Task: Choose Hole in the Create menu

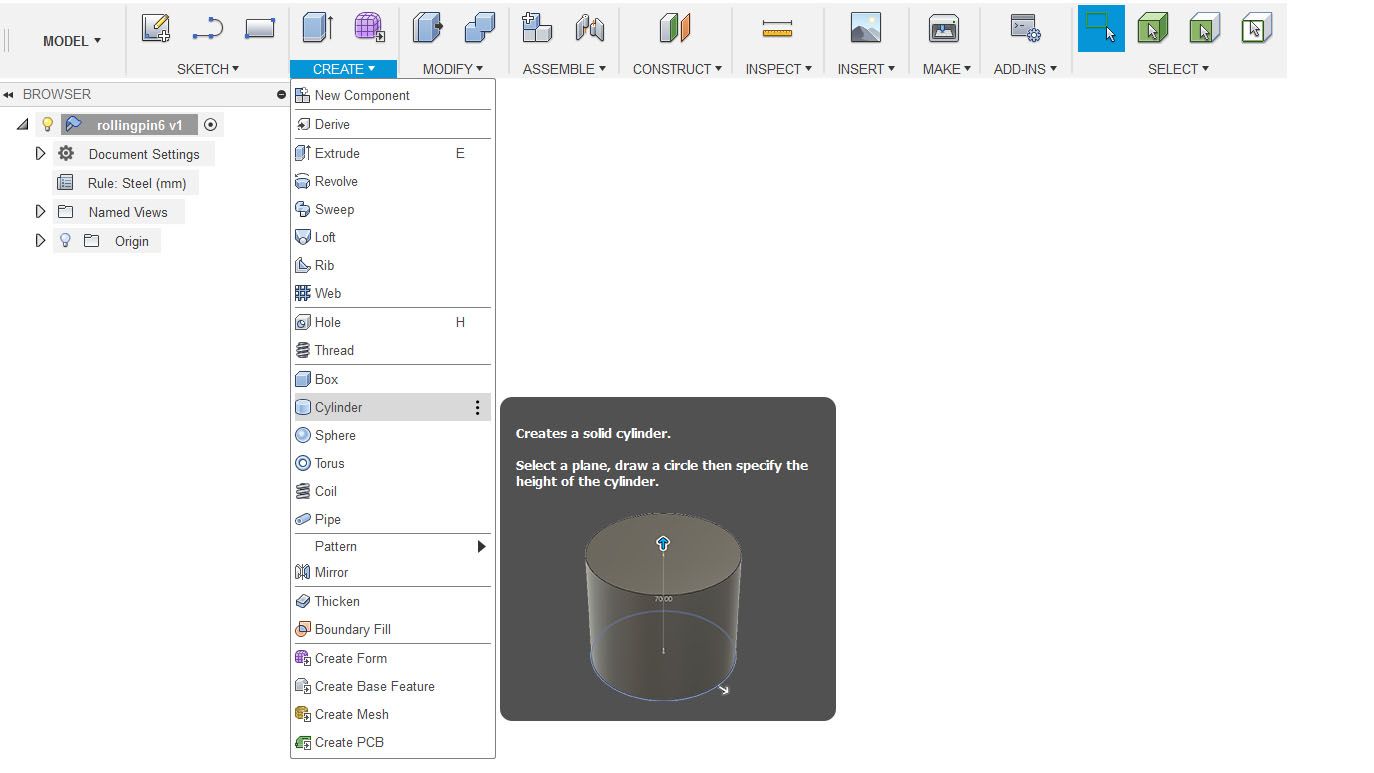Action: [392, 322]
